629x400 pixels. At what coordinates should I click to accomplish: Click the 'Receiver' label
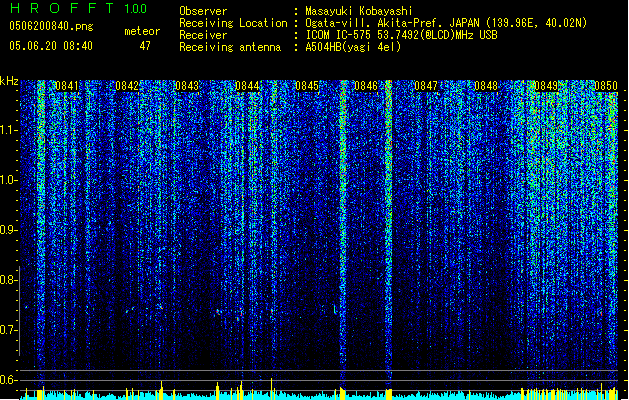[x=203, y=35]
